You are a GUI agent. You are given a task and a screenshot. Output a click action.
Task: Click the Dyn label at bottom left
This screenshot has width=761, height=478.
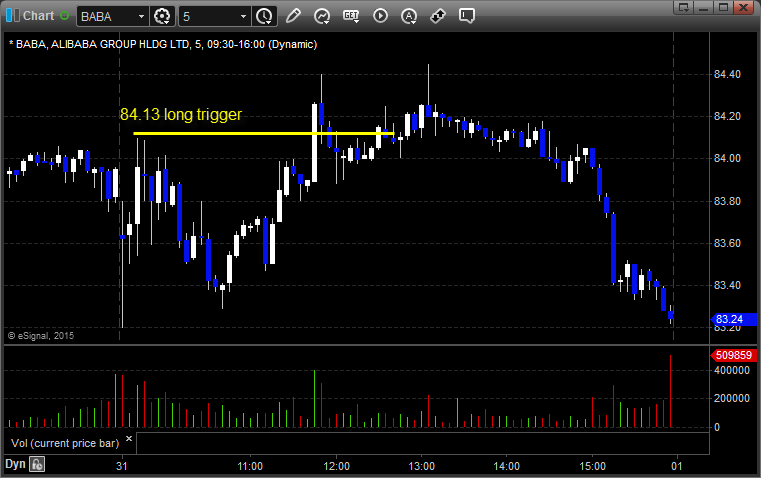pos(15,464)
